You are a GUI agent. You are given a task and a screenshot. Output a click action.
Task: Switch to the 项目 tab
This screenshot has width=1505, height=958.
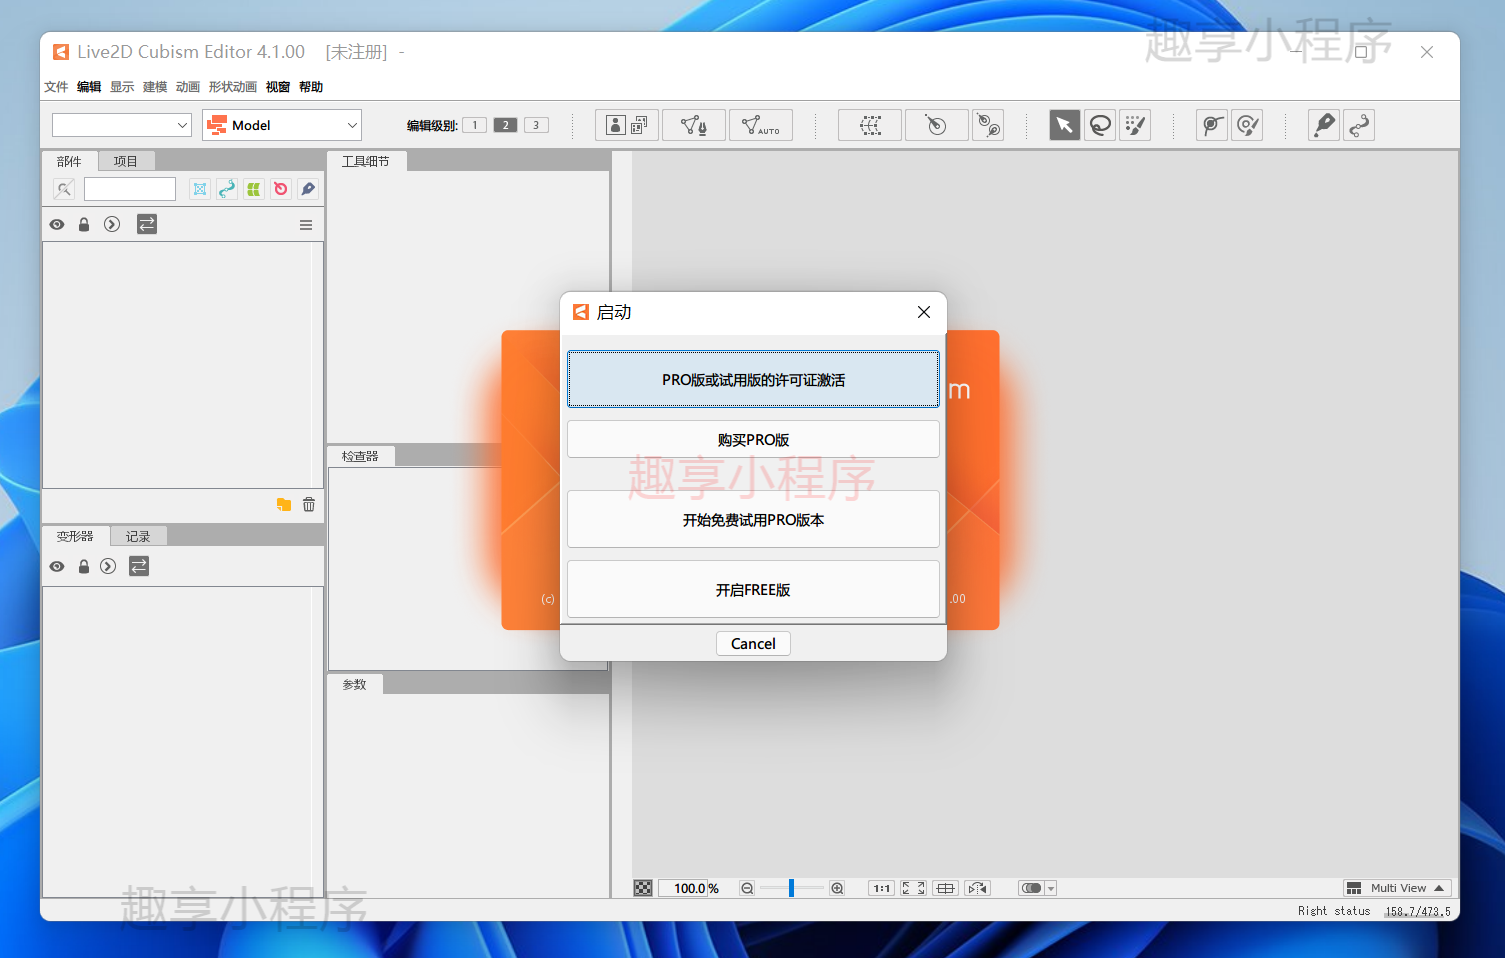click(x=126, y=161)
